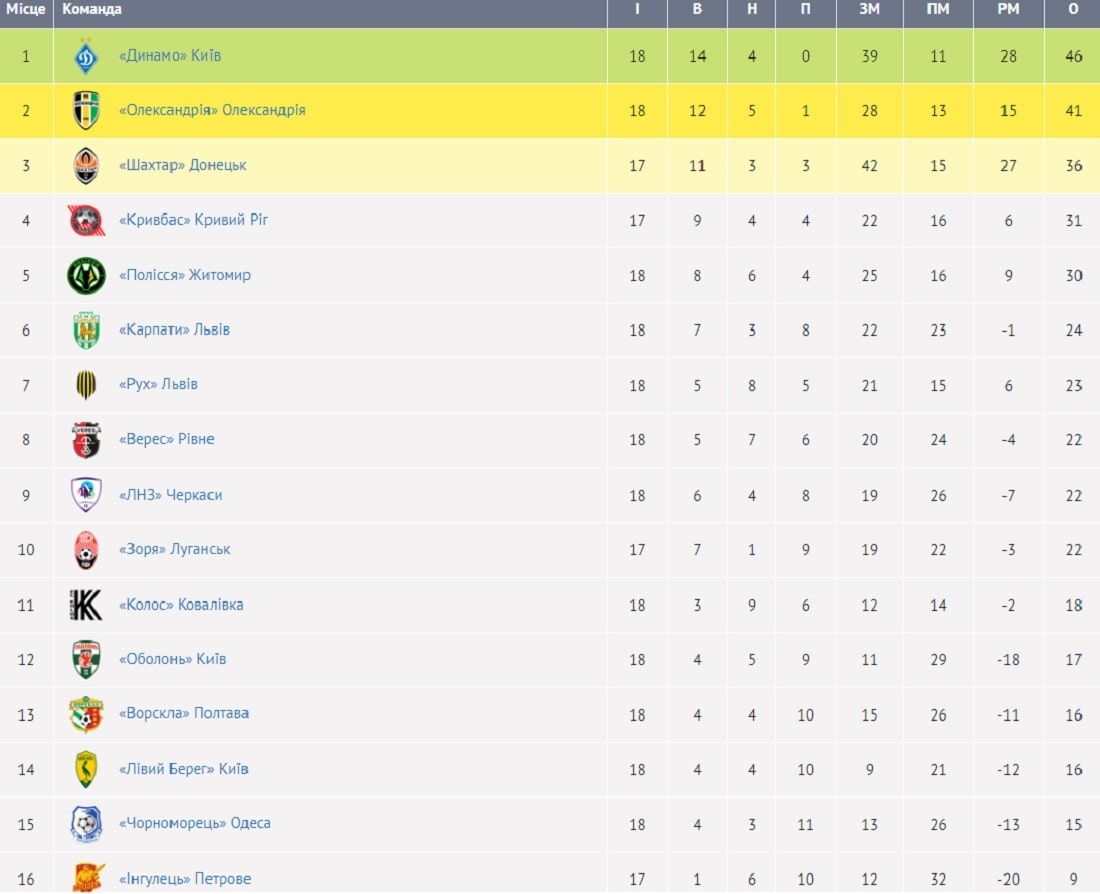Click the Команда column header
The width and height of the screenshot is (1100, 894).
tap(92, 9)
